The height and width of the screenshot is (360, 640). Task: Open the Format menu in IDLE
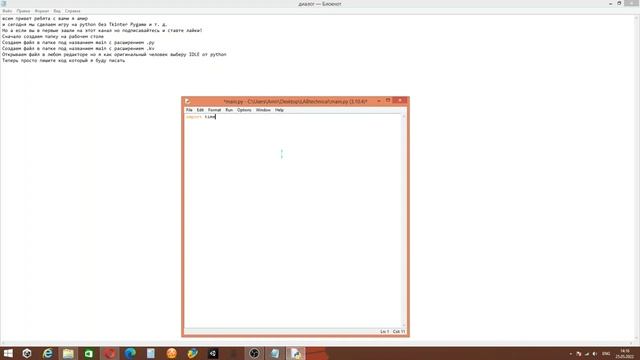tap(214, 110)
